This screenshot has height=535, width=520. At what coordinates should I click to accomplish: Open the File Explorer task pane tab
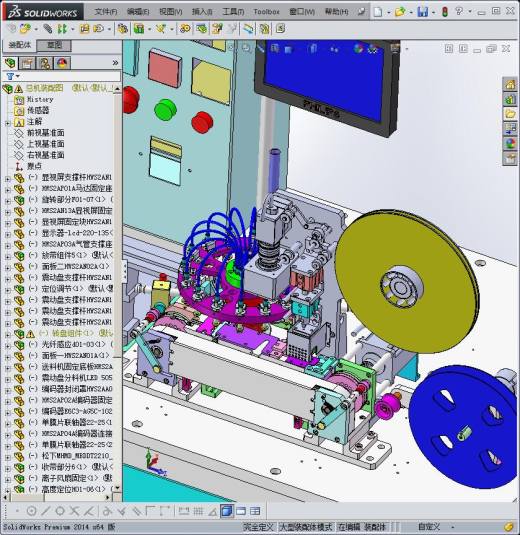510,114
